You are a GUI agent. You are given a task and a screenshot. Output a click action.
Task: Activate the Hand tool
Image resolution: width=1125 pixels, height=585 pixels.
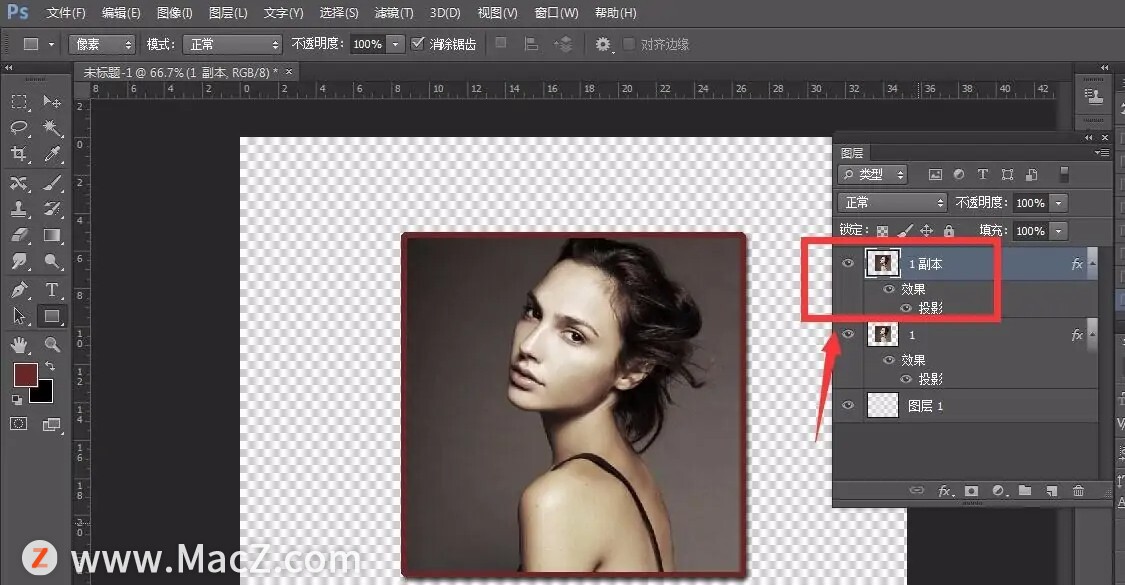coord(19,344)
